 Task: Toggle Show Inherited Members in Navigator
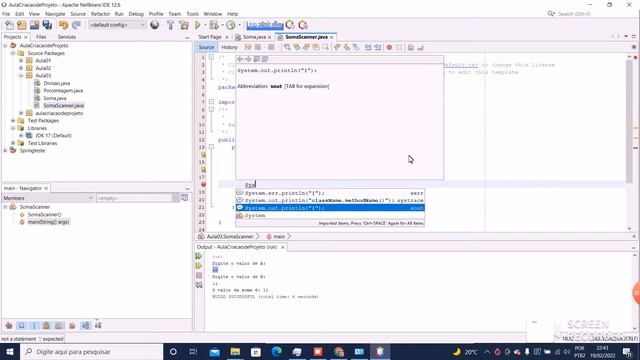9,326
